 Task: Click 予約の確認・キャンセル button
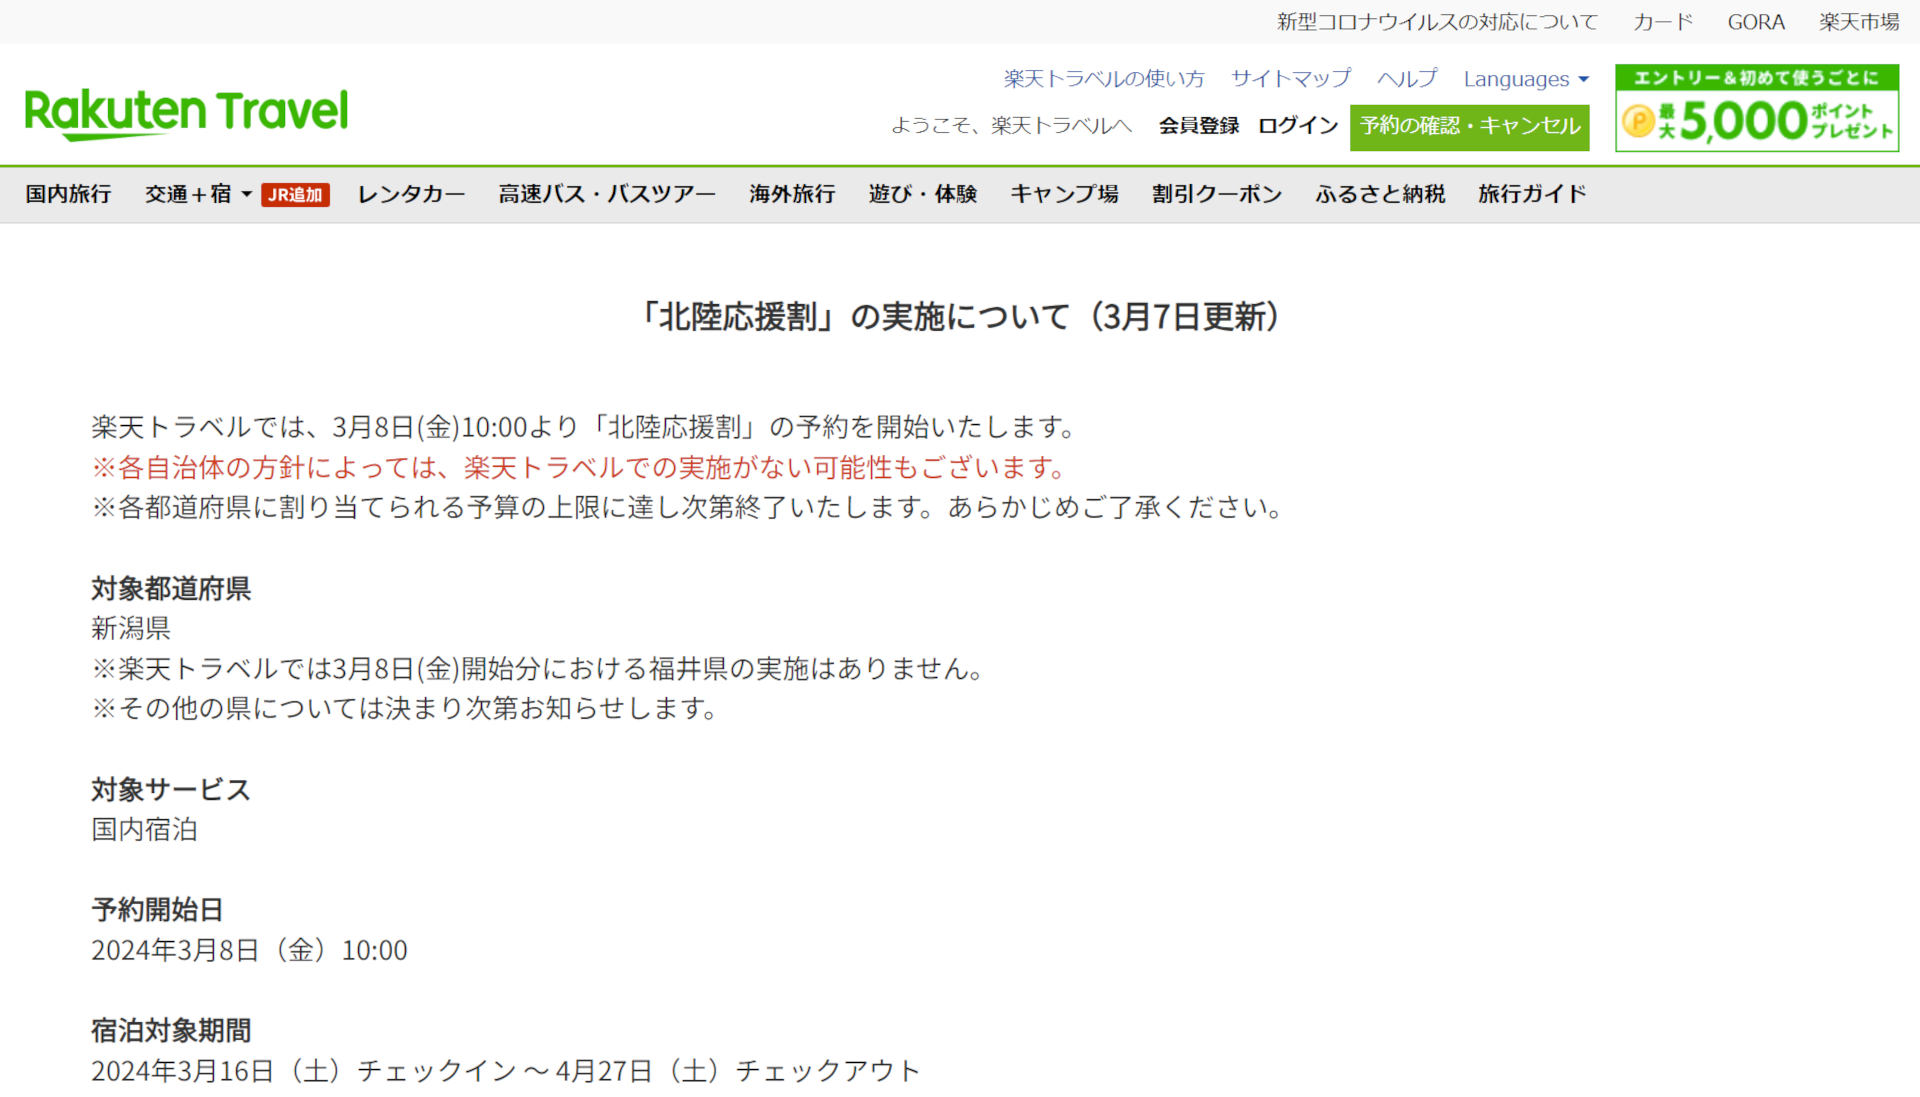1470,127
